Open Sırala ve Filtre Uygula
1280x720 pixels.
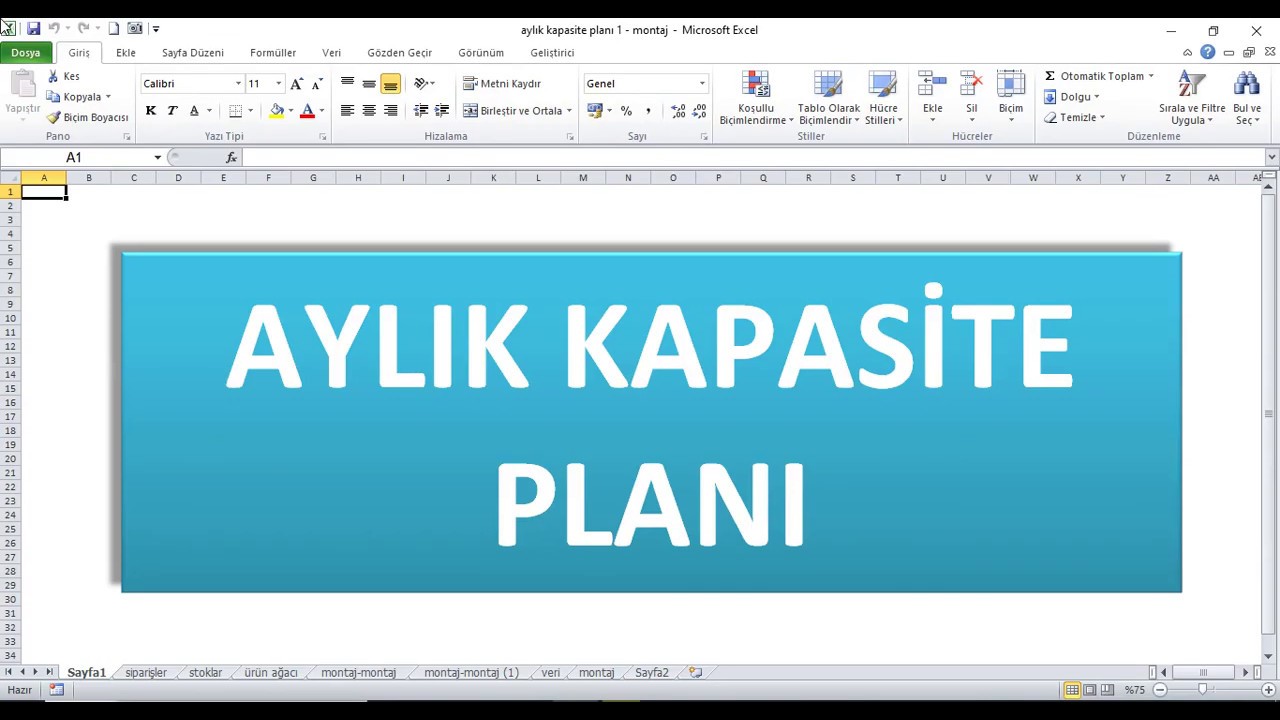pyautogui.click(x=1192, y=98)
